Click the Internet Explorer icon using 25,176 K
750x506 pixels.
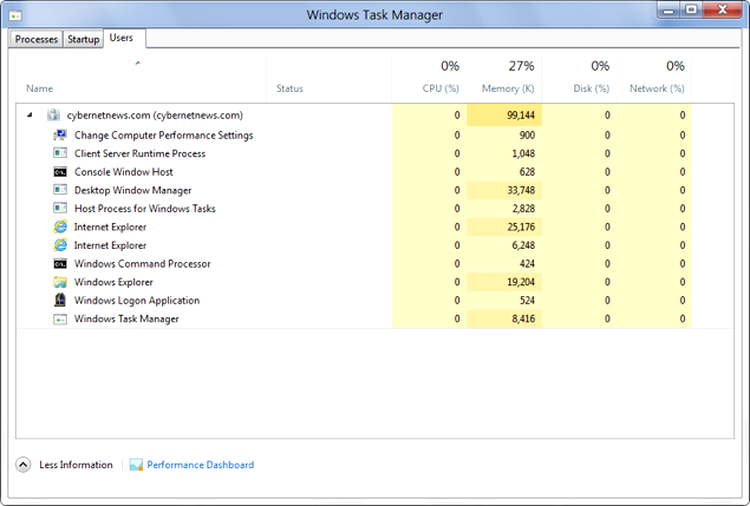point(60,227)
